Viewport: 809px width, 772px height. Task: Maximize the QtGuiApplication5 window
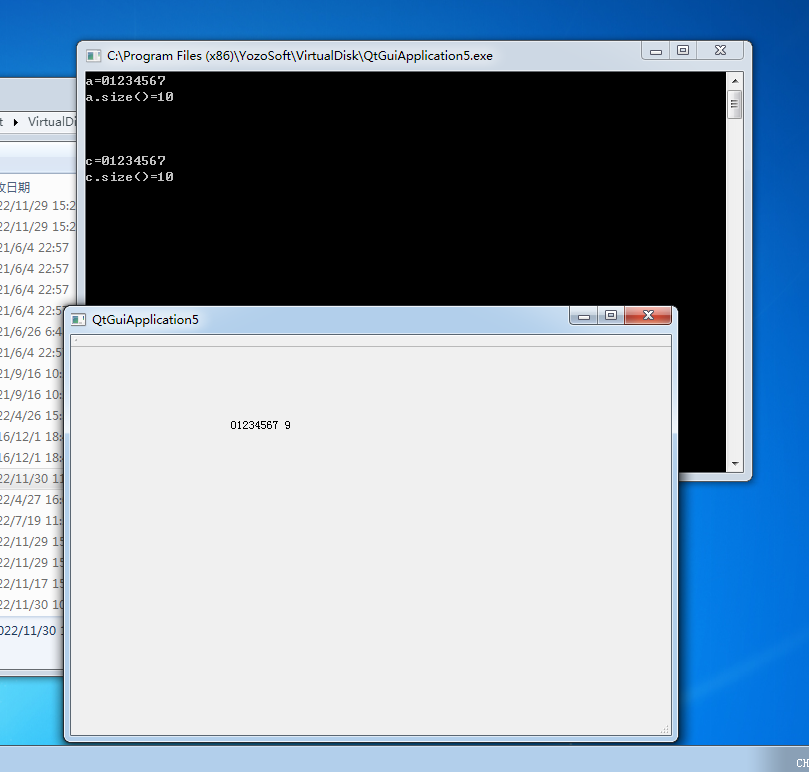tap(611, 315)
